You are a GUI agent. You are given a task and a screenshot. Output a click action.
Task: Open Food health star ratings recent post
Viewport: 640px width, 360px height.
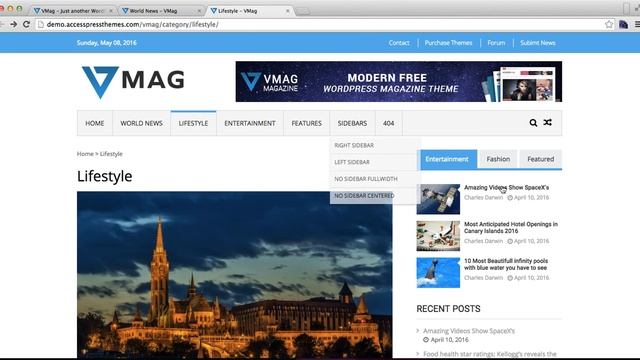tap(490, 354)
